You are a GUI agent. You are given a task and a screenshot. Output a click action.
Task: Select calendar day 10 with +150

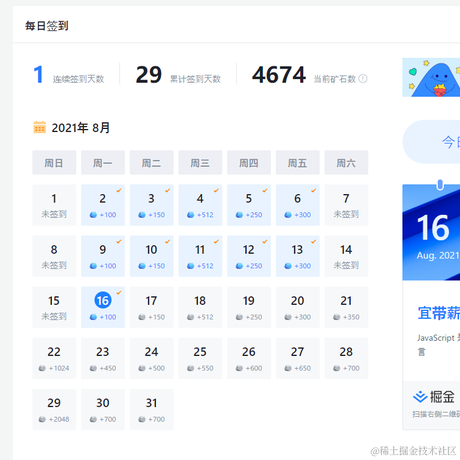tap(151, 256)
